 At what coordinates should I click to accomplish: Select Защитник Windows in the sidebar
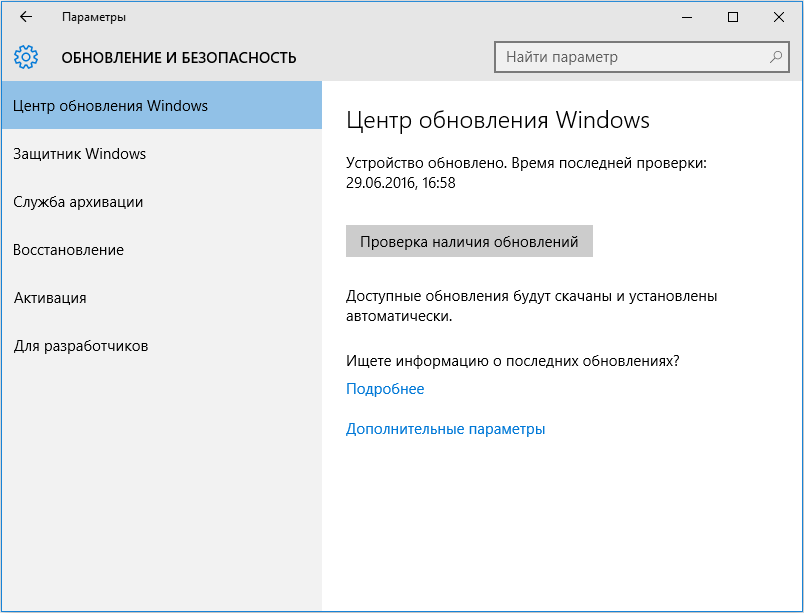click(x=80, y=154)
